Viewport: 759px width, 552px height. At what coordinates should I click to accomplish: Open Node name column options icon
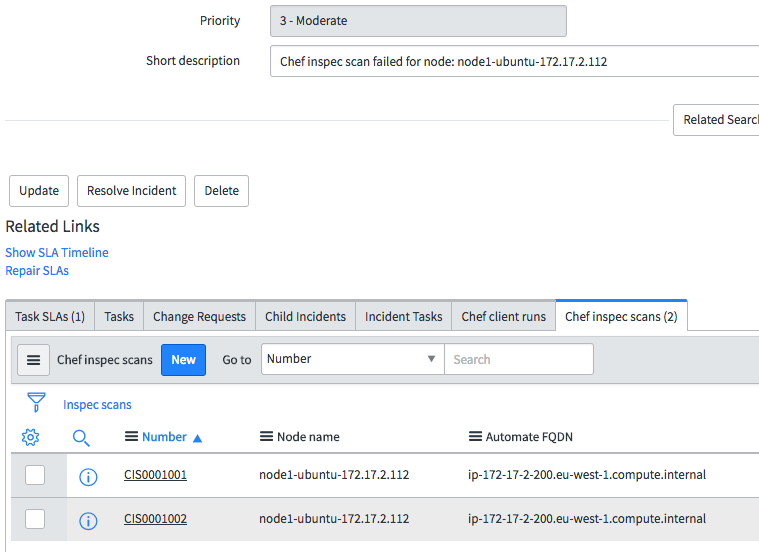click(x=266, y=436)
